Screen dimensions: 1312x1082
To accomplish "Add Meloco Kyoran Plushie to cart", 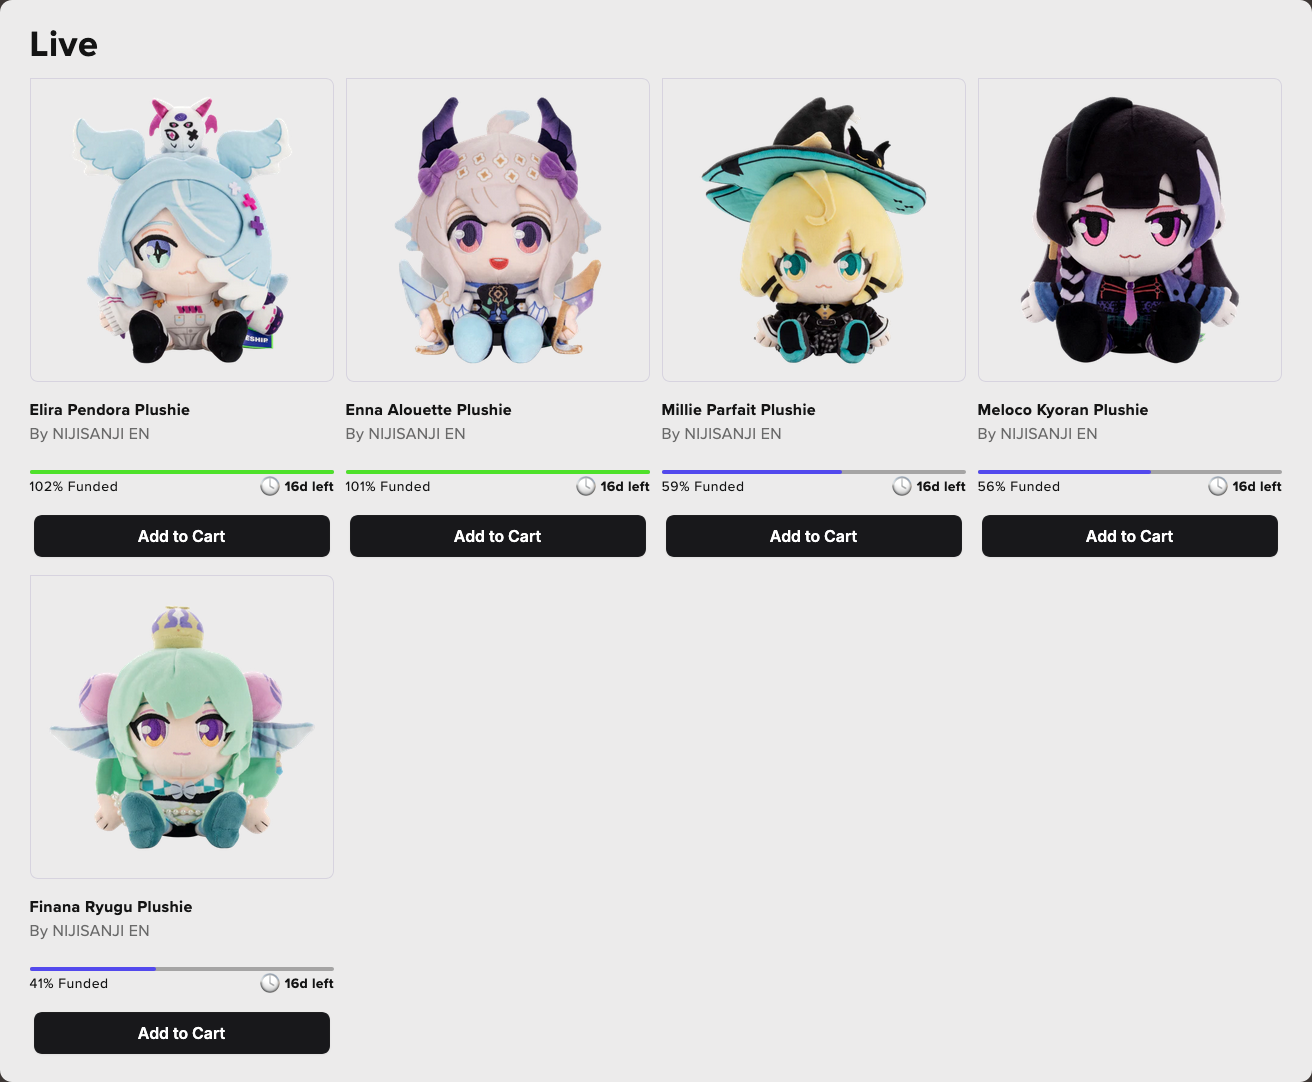I will 1130,536.
